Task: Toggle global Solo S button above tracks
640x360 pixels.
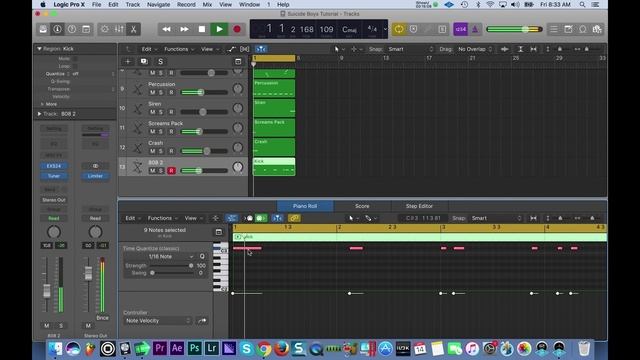Action: pos(160,61)
